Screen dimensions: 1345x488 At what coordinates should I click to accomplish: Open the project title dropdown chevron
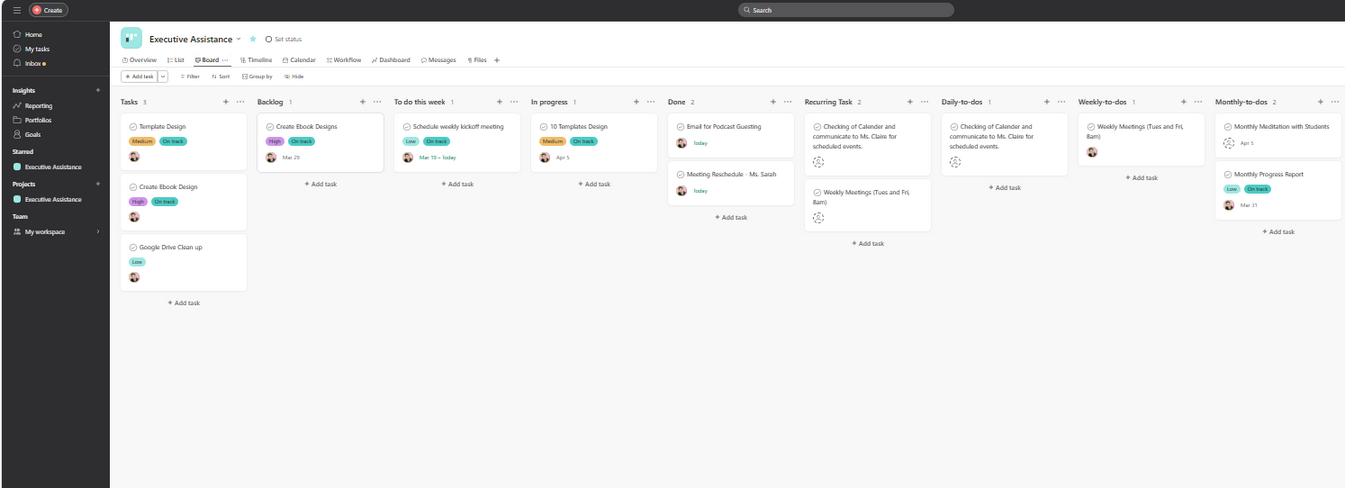(x=239, y=39)
